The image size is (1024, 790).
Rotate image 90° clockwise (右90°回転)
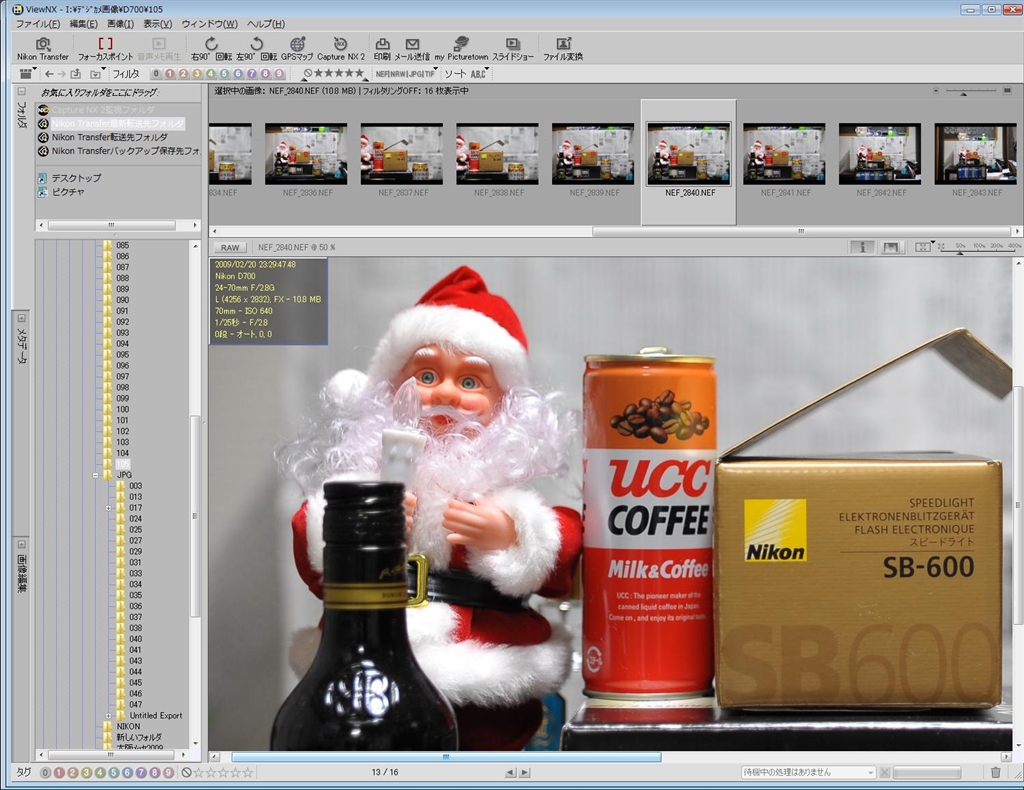tap(210, 49)
